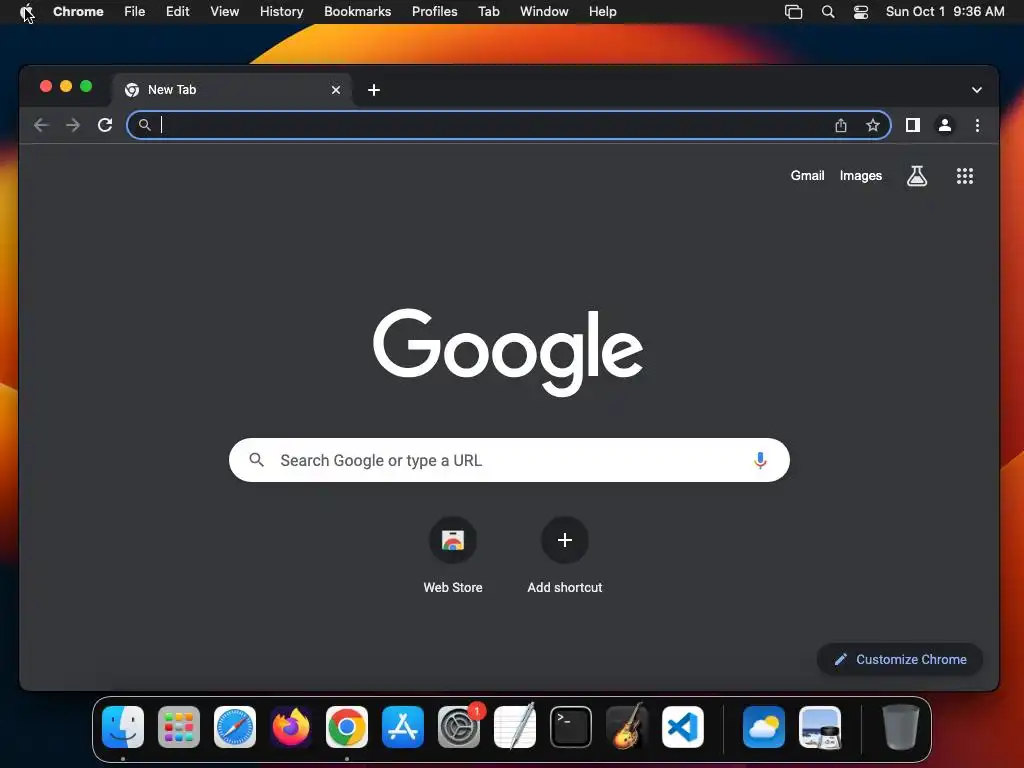Viewport: 1024px width, 768px height.
Task: Launch Terminal from the dock
Action: (x=571, y=727)
